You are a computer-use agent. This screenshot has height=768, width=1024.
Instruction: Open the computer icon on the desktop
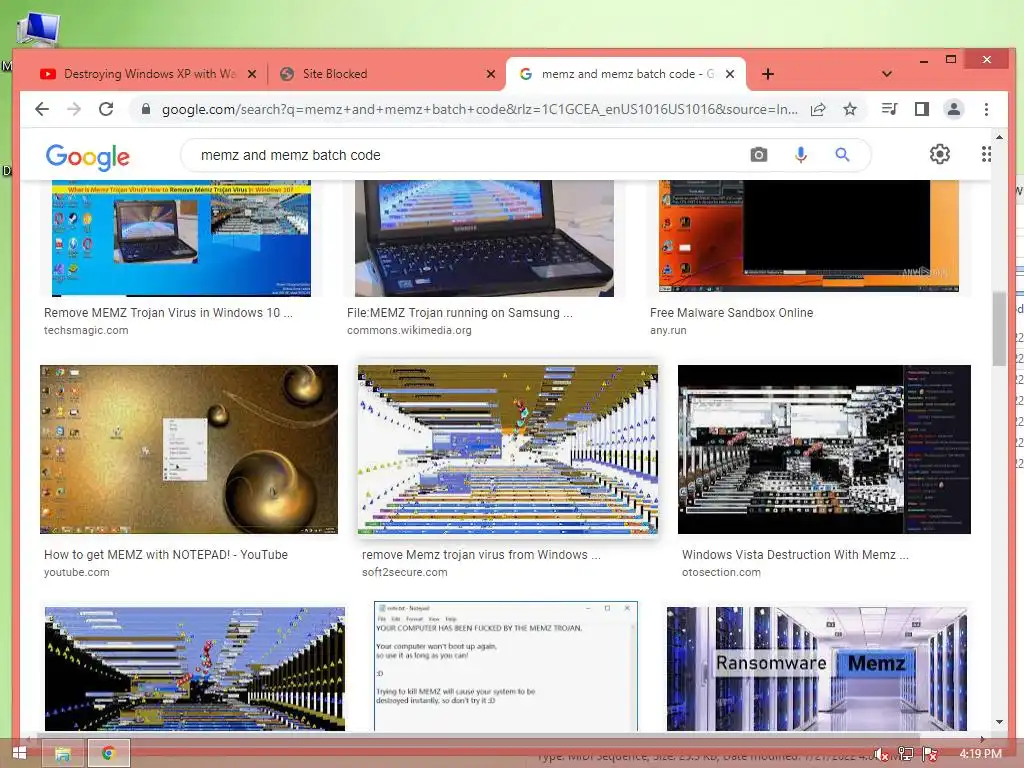point(39,29)
